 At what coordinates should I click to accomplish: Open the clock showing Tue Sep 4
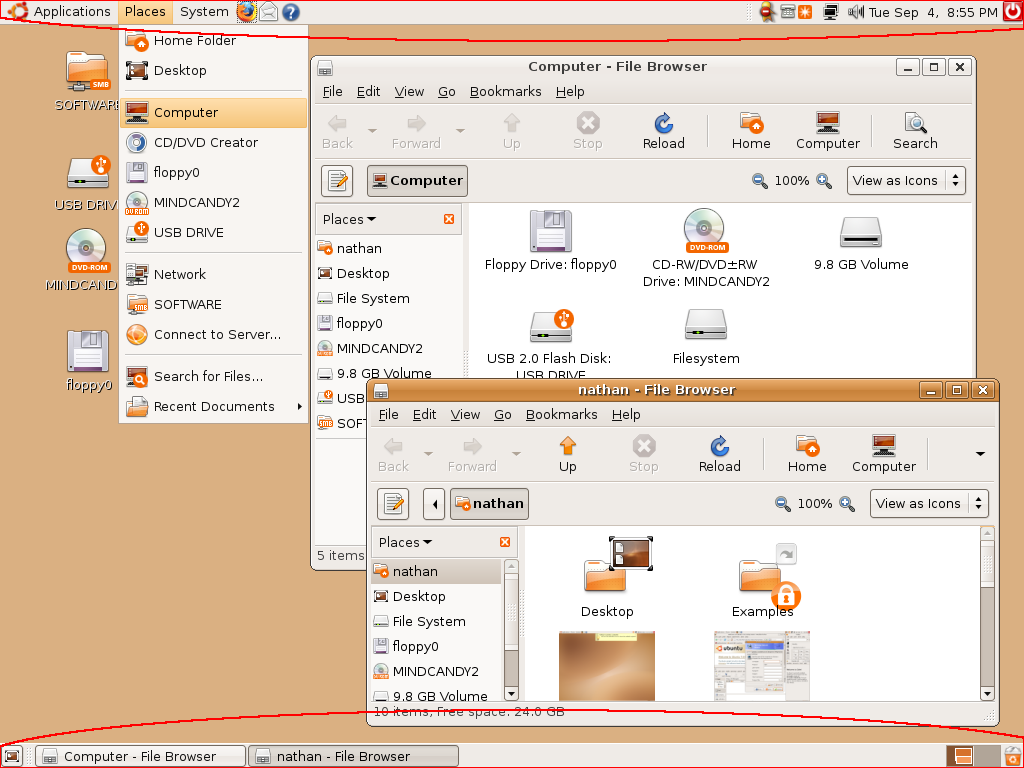pyautogui.click(x=933, y=12)
